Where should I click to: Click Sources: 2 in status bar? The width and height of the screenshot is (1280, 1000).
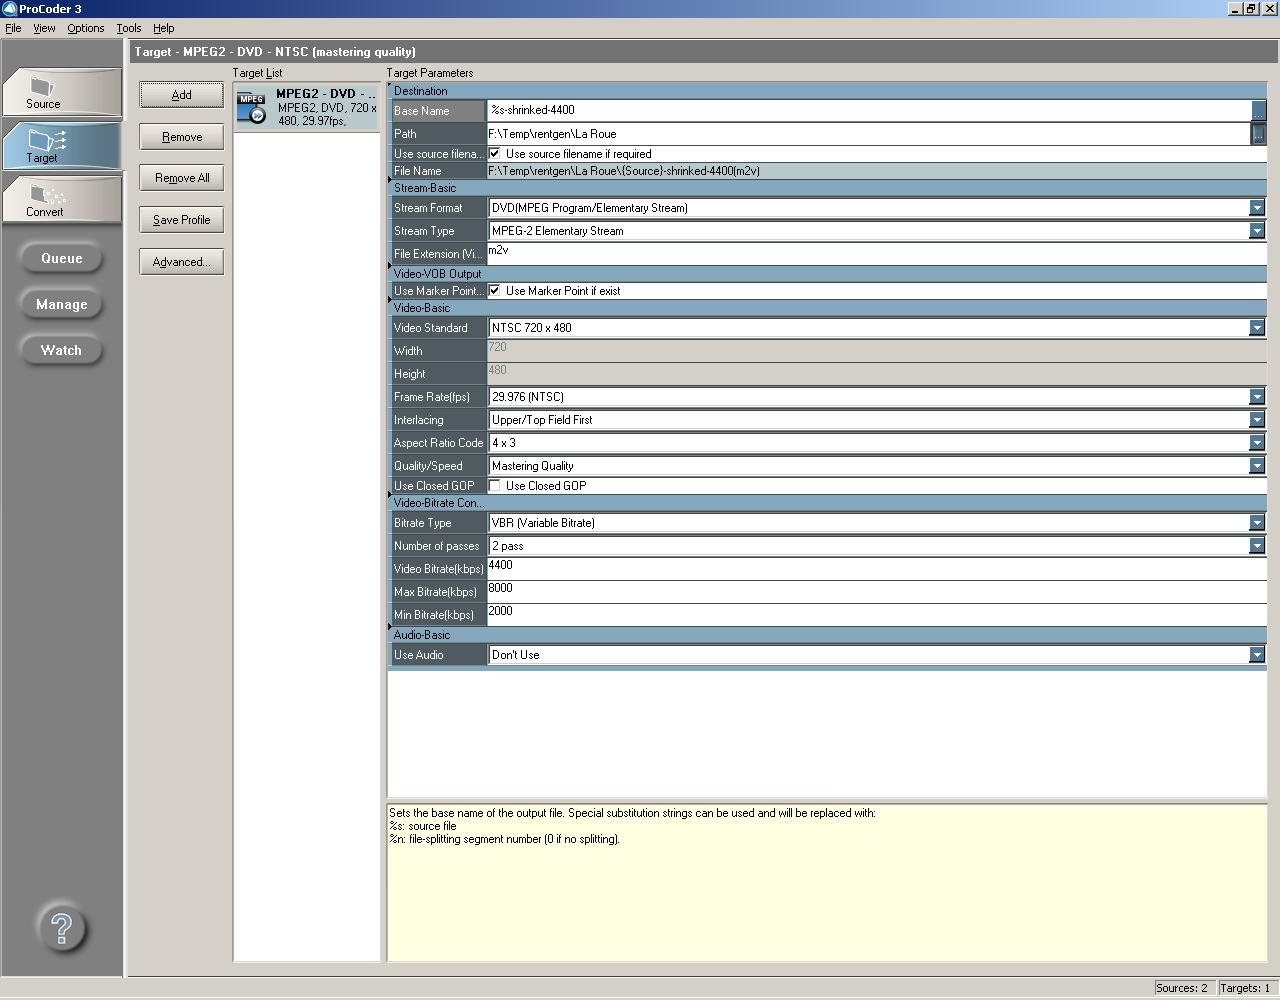1182,988
